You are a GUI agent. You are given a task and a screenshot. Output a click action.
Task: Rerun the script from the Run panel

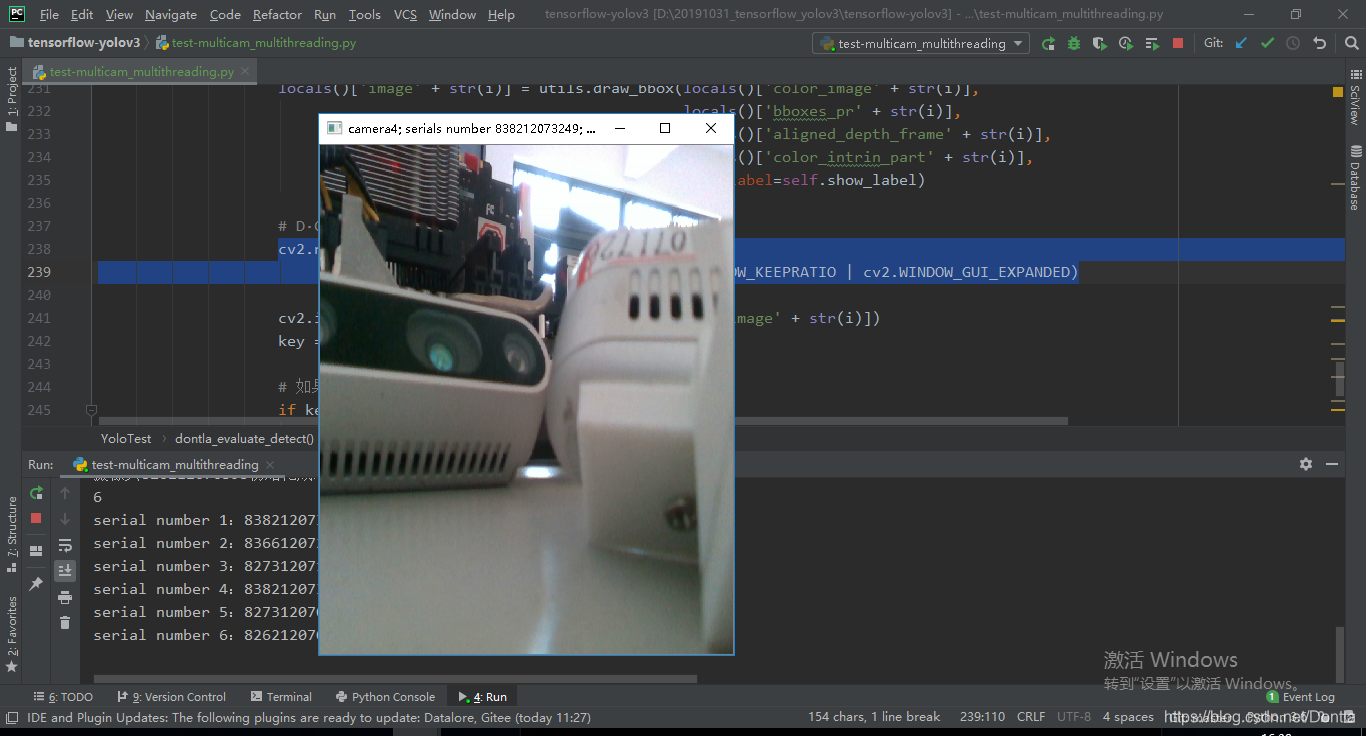(x=36, y=494)
